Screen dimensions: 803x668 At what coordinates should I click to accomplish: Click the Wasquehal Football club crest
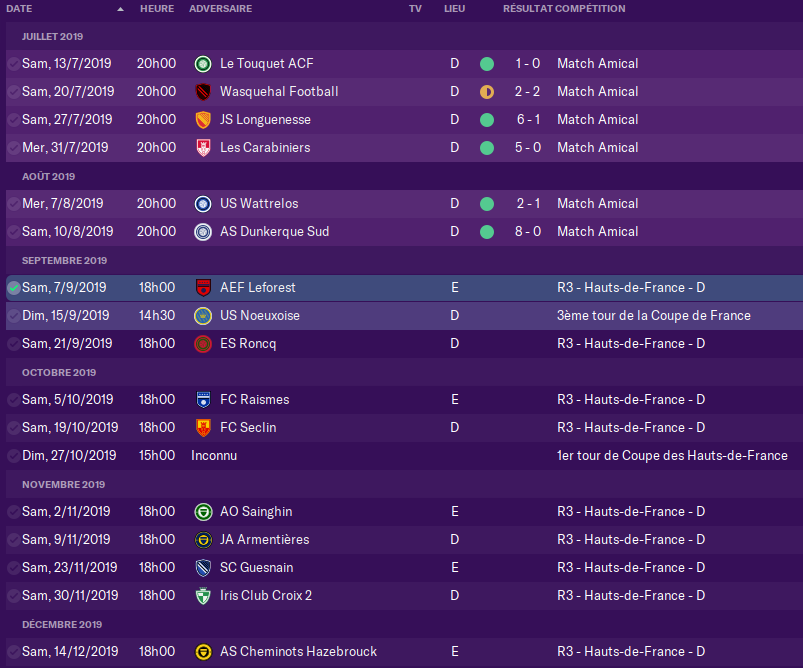tap(203, 92)
